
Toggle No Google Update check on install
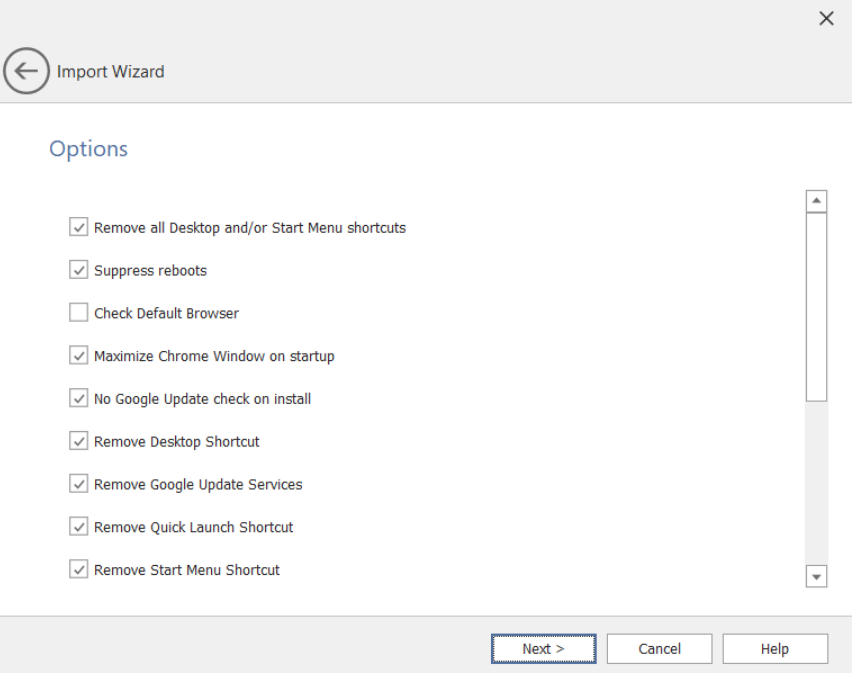pyautogui.click(x=78, y=398)
